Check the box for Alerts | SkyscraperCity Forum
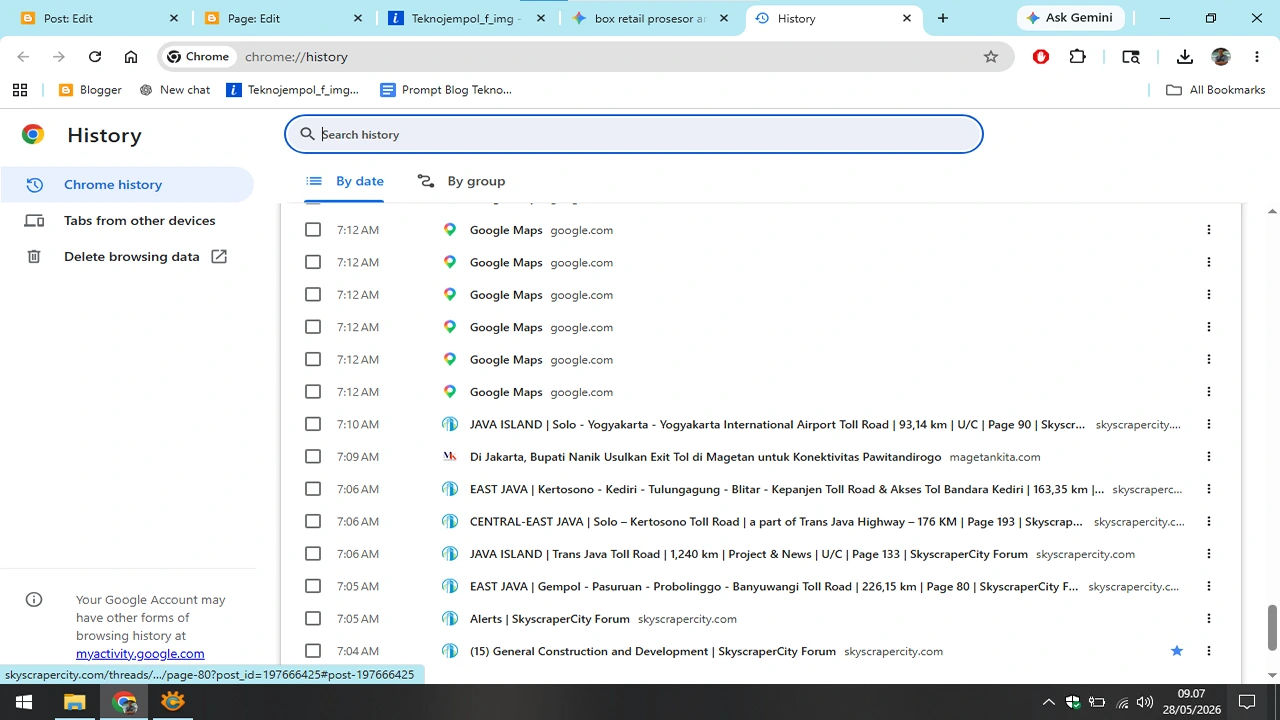Image resolution: width=1280 pixels, height=720 pixels. (x=313, y=619)
